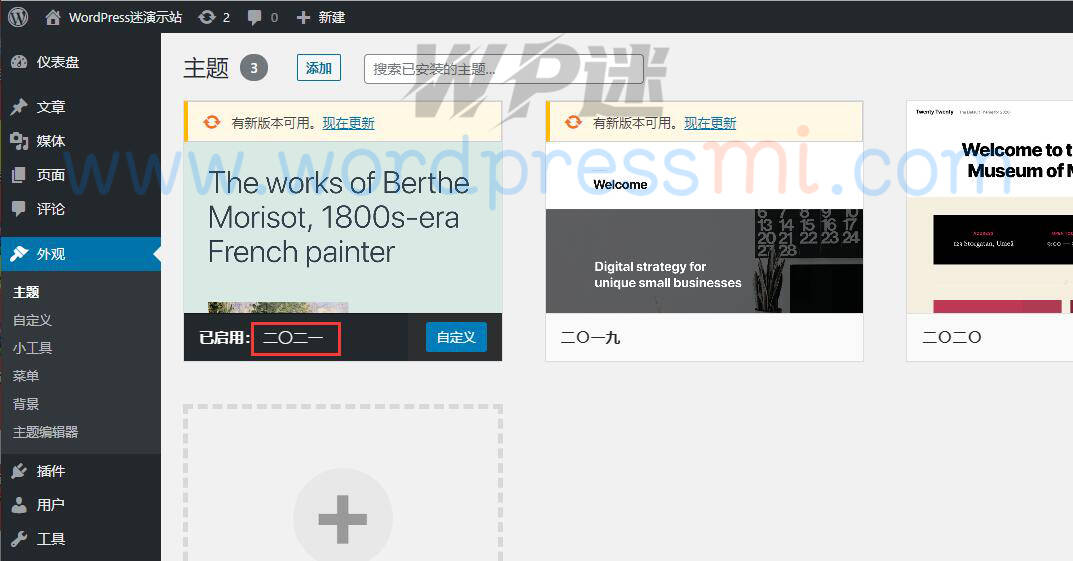Click 现在更新 link on 二〇一九 theme
Viewport: 1073px width, 561px height.
(x=709, y=123)
